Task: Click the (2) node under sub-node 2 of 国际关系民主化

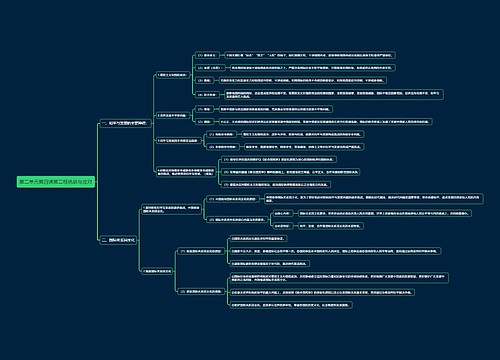Action: [201, 291]
